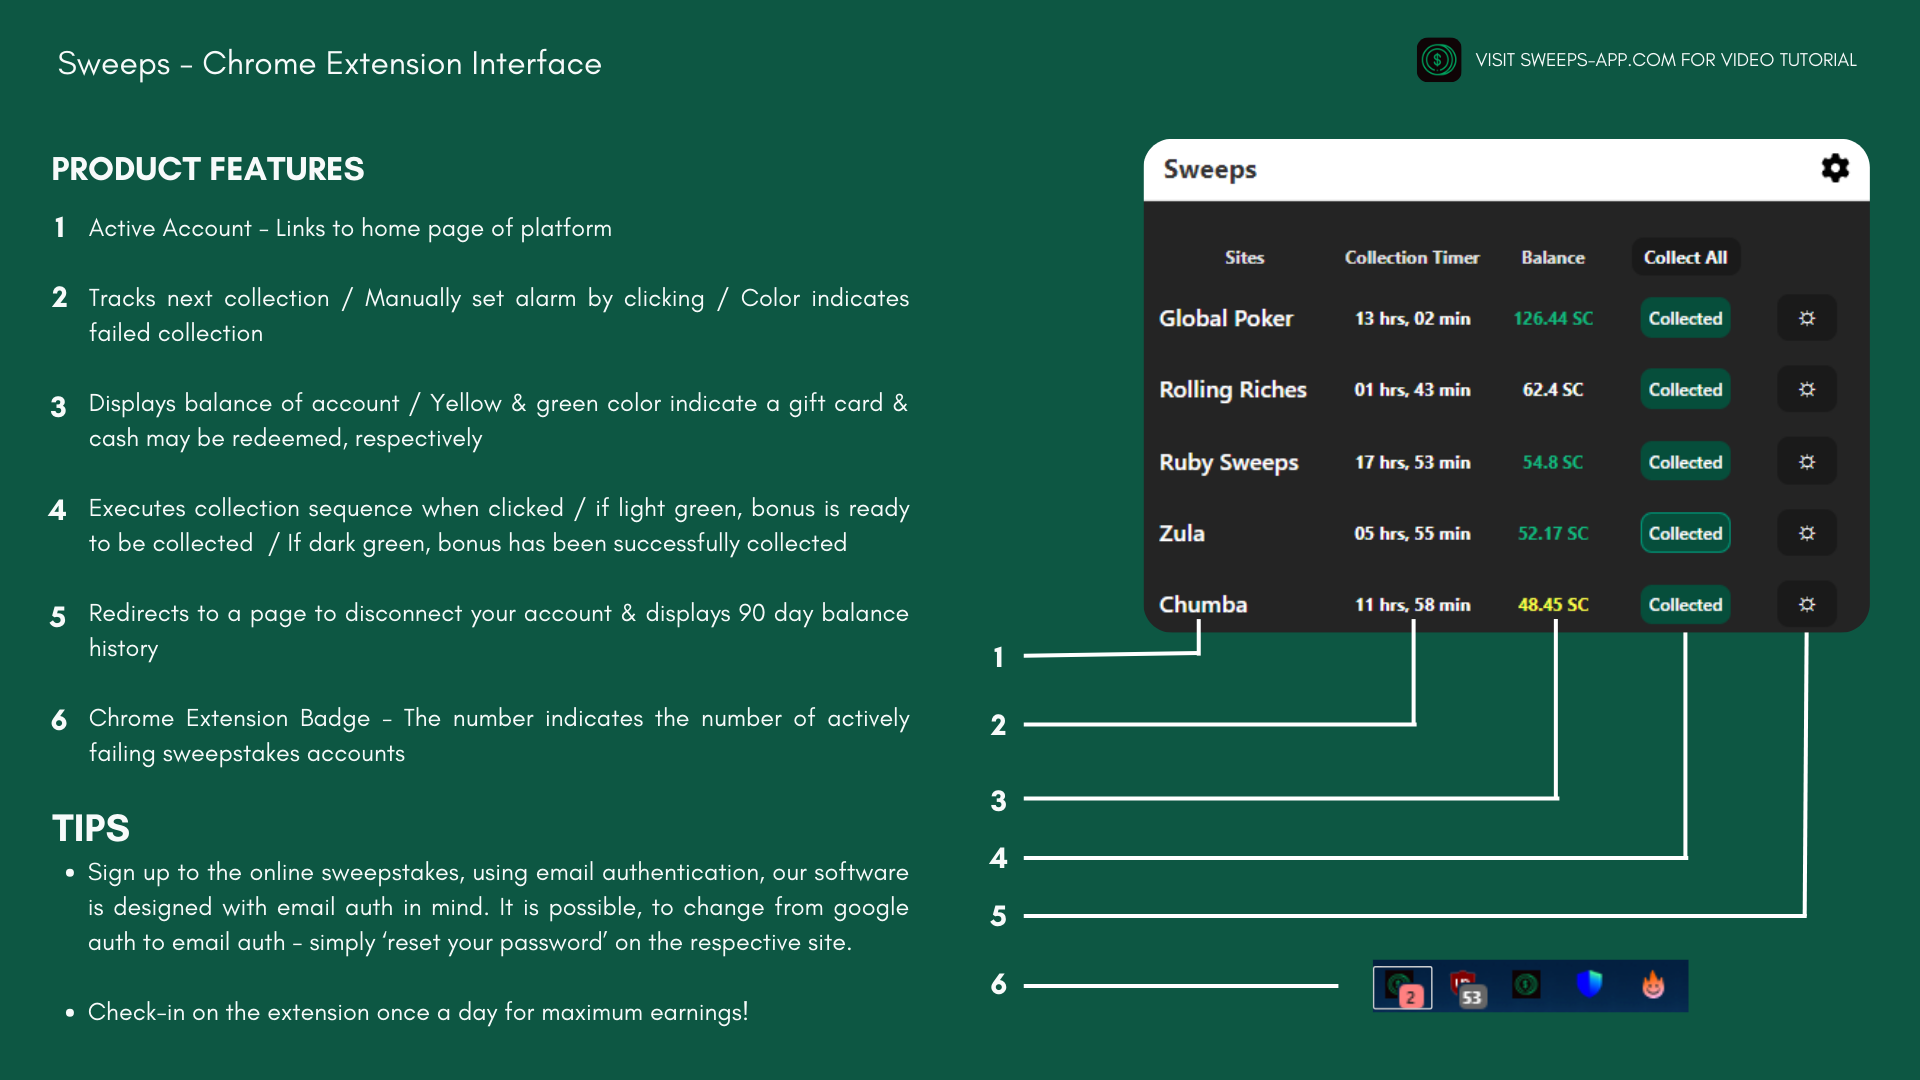Click the Balance column header
The width and height of the screenshot is (1920, 1080).
[x=1553, y=257]
